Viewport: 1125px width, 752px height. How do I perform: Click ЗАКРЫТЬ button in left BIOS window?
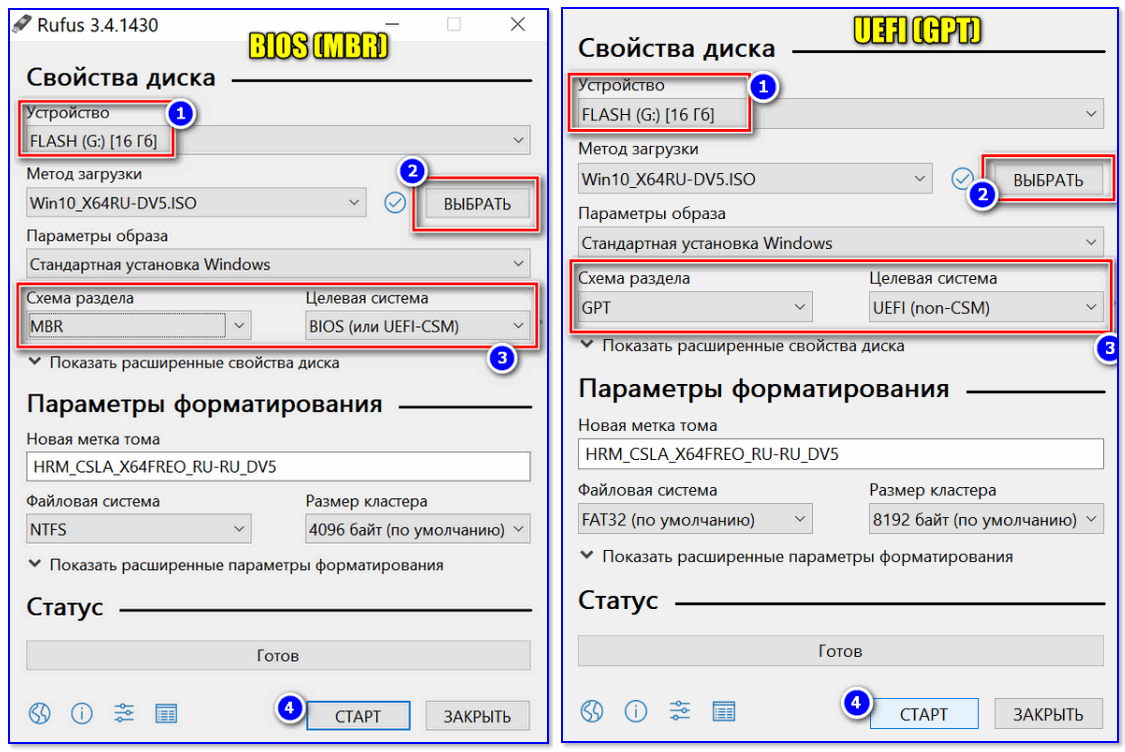pos(477,715)
